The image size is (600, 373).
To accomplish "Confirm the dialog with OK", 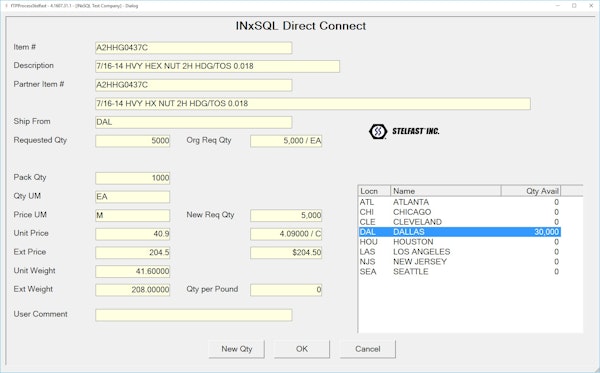I will coord(302,349).
